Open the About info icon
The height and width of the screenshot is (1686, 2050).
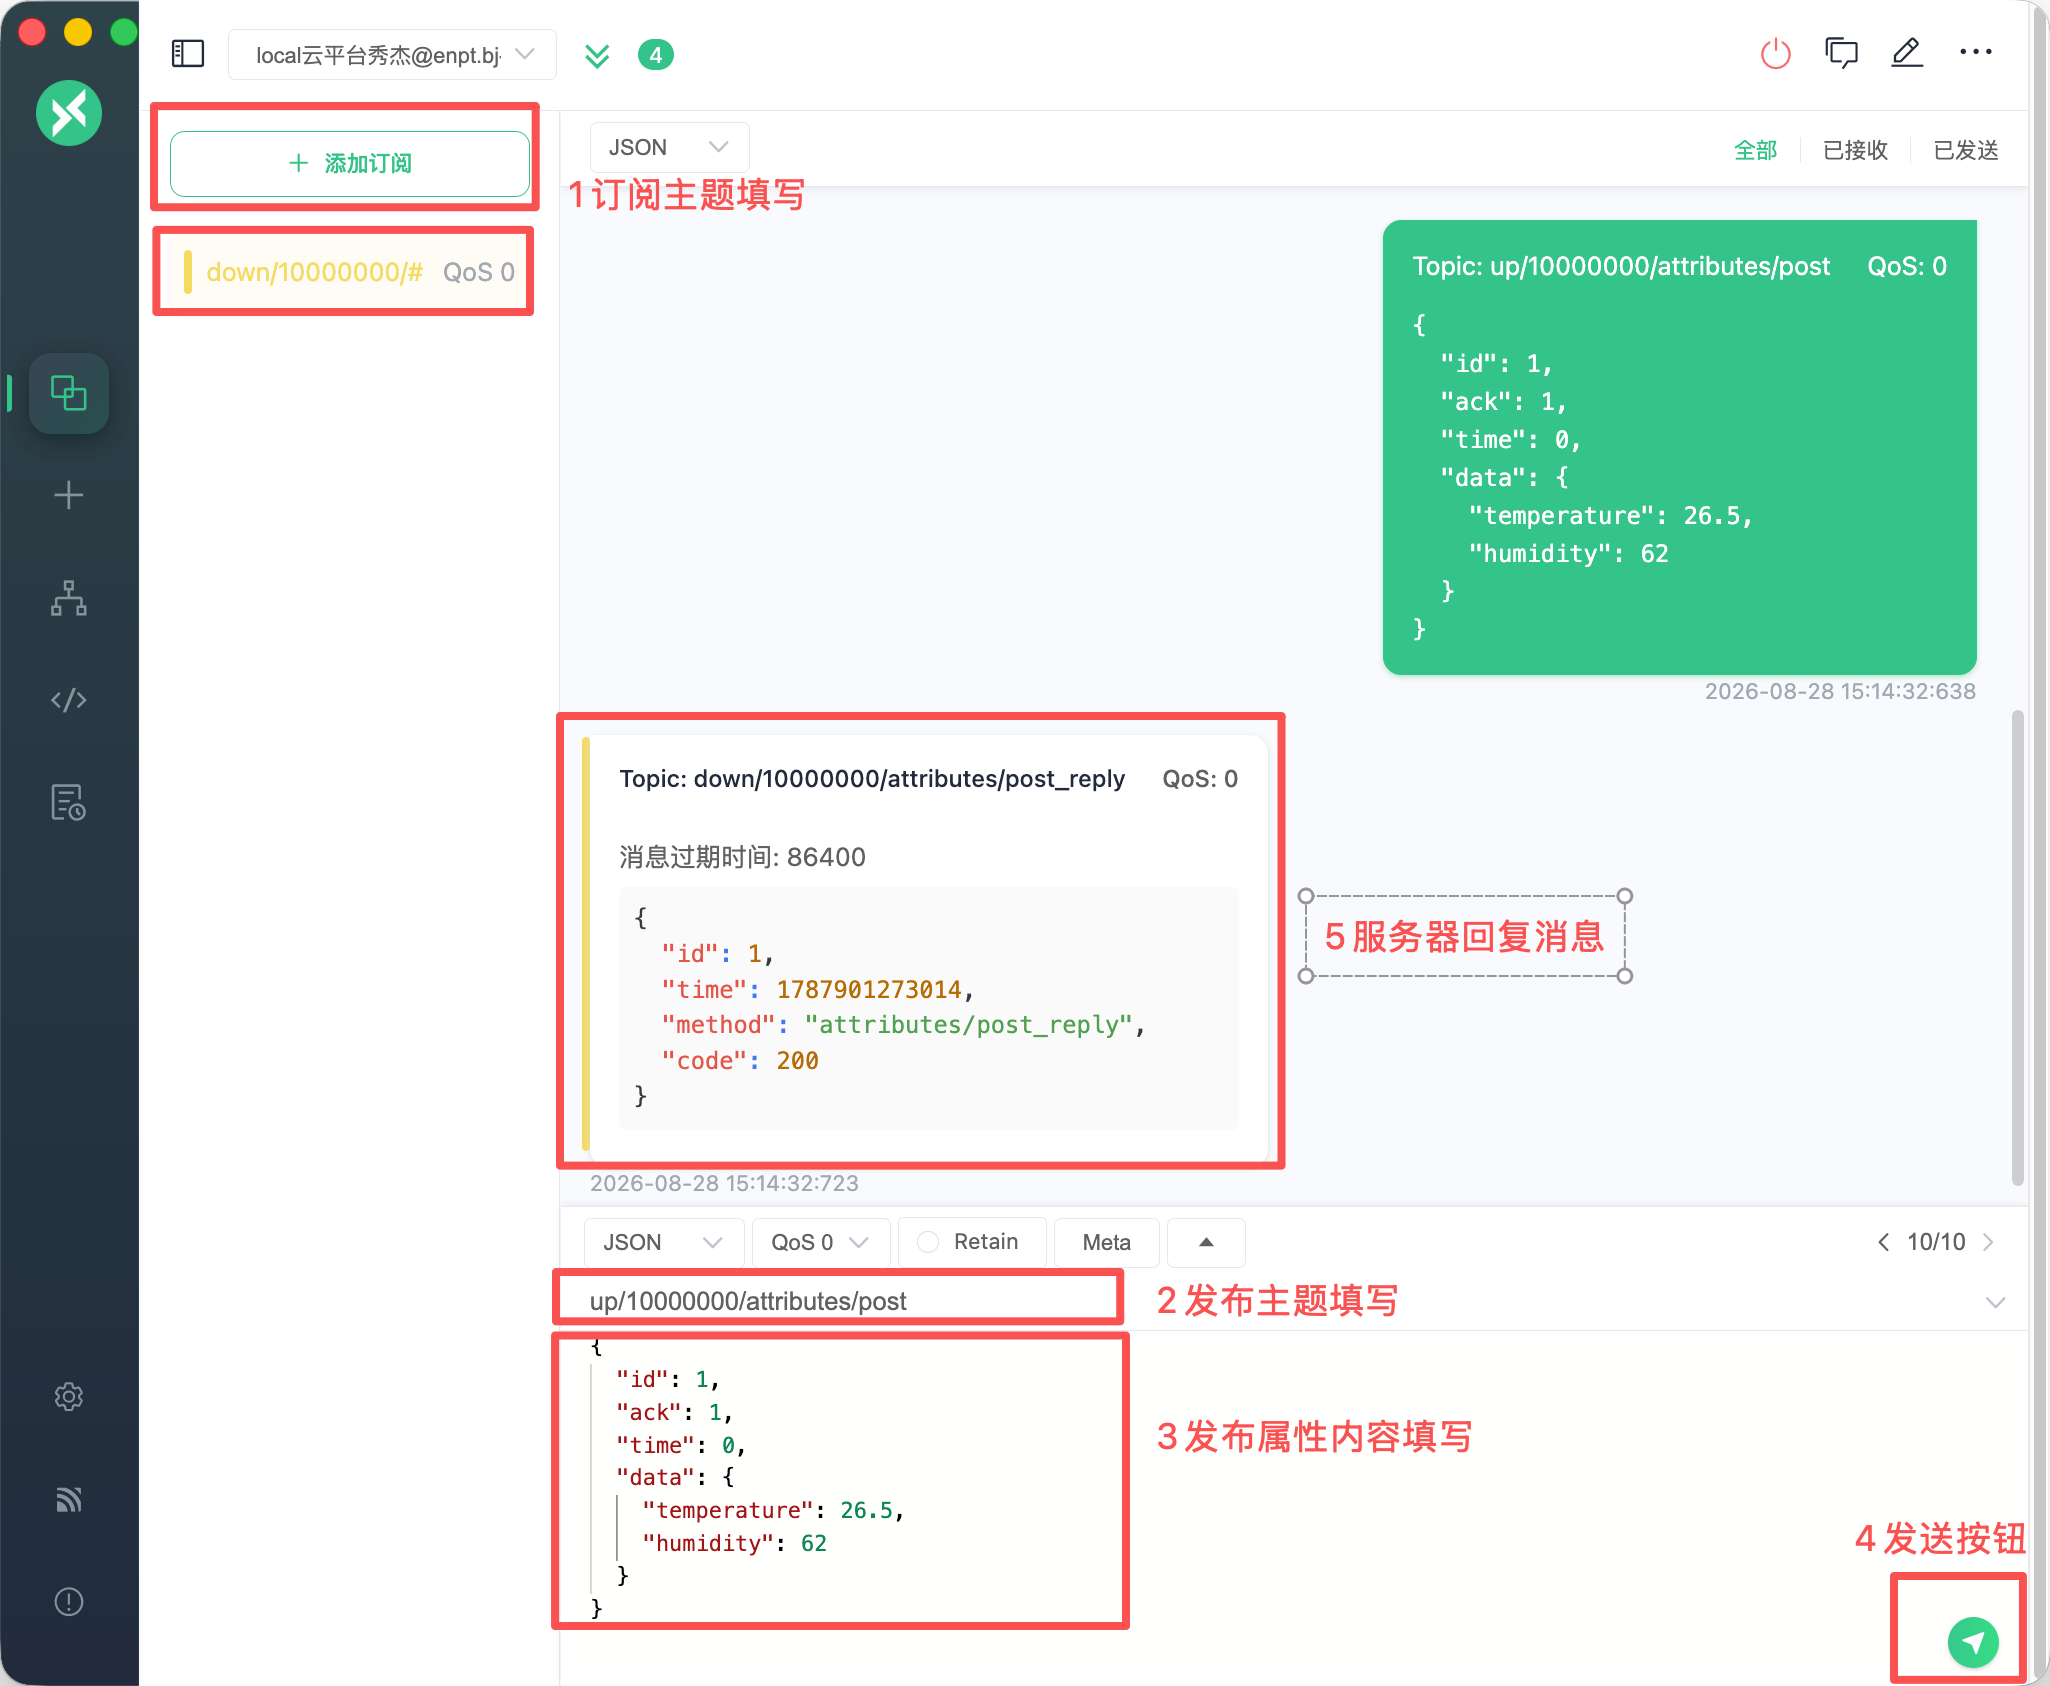click(x=69, y=1602)
